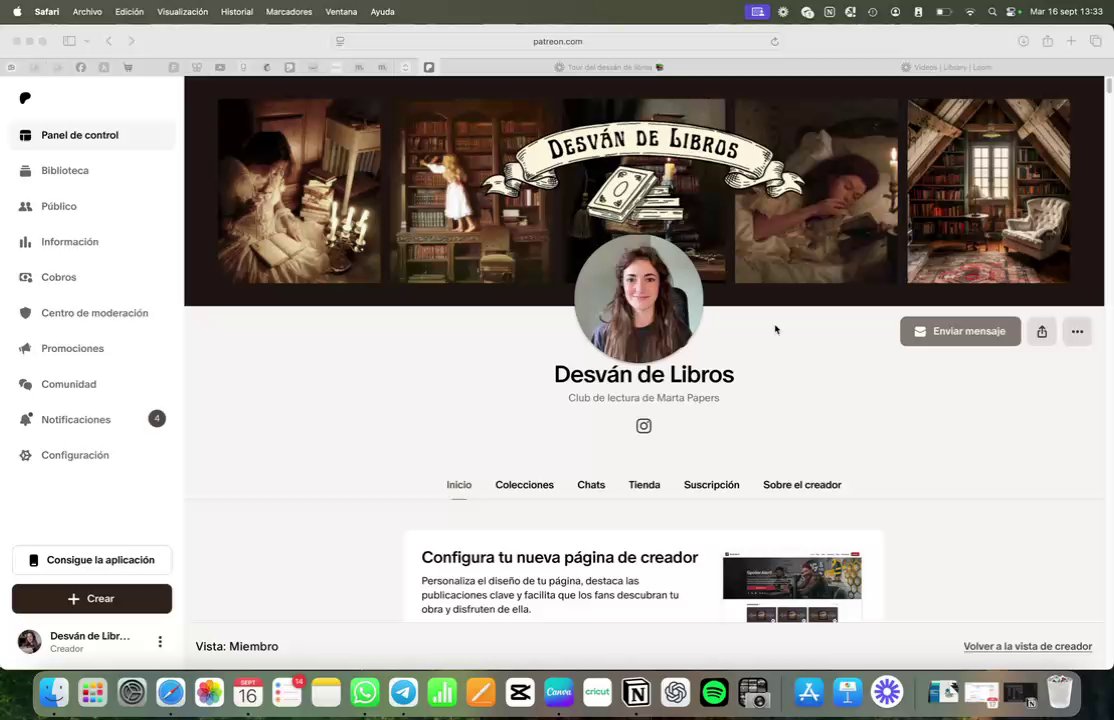1114x720 pixels.
Task: Click the Desván de Libros account avatar
Action: [x=29, y=641]
